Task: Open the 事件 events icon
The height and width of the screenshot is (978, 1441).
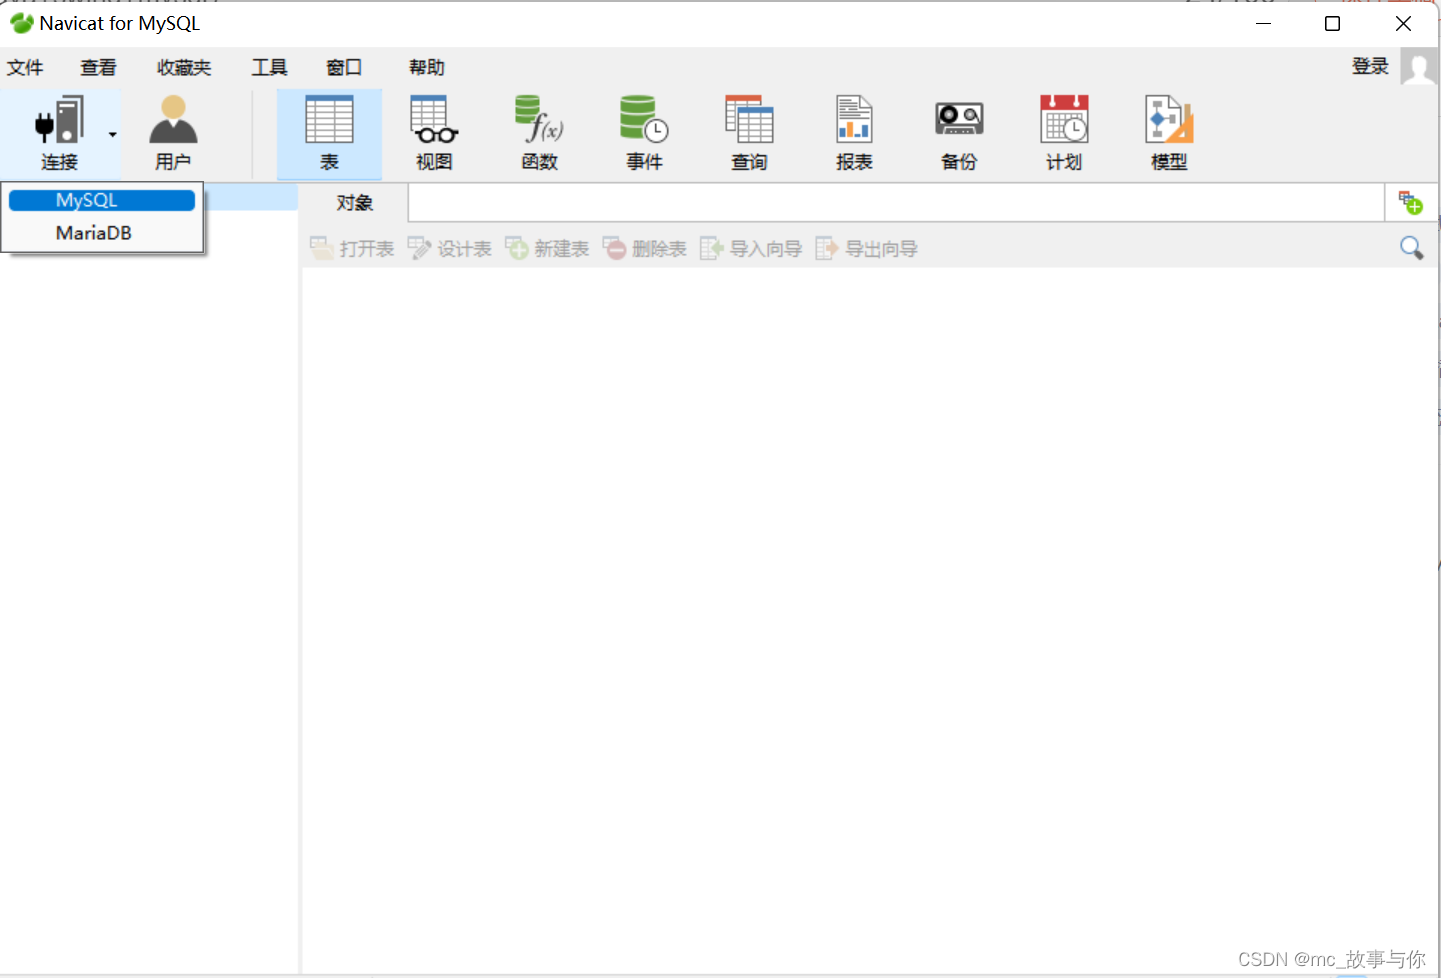Action: [644, 133]
